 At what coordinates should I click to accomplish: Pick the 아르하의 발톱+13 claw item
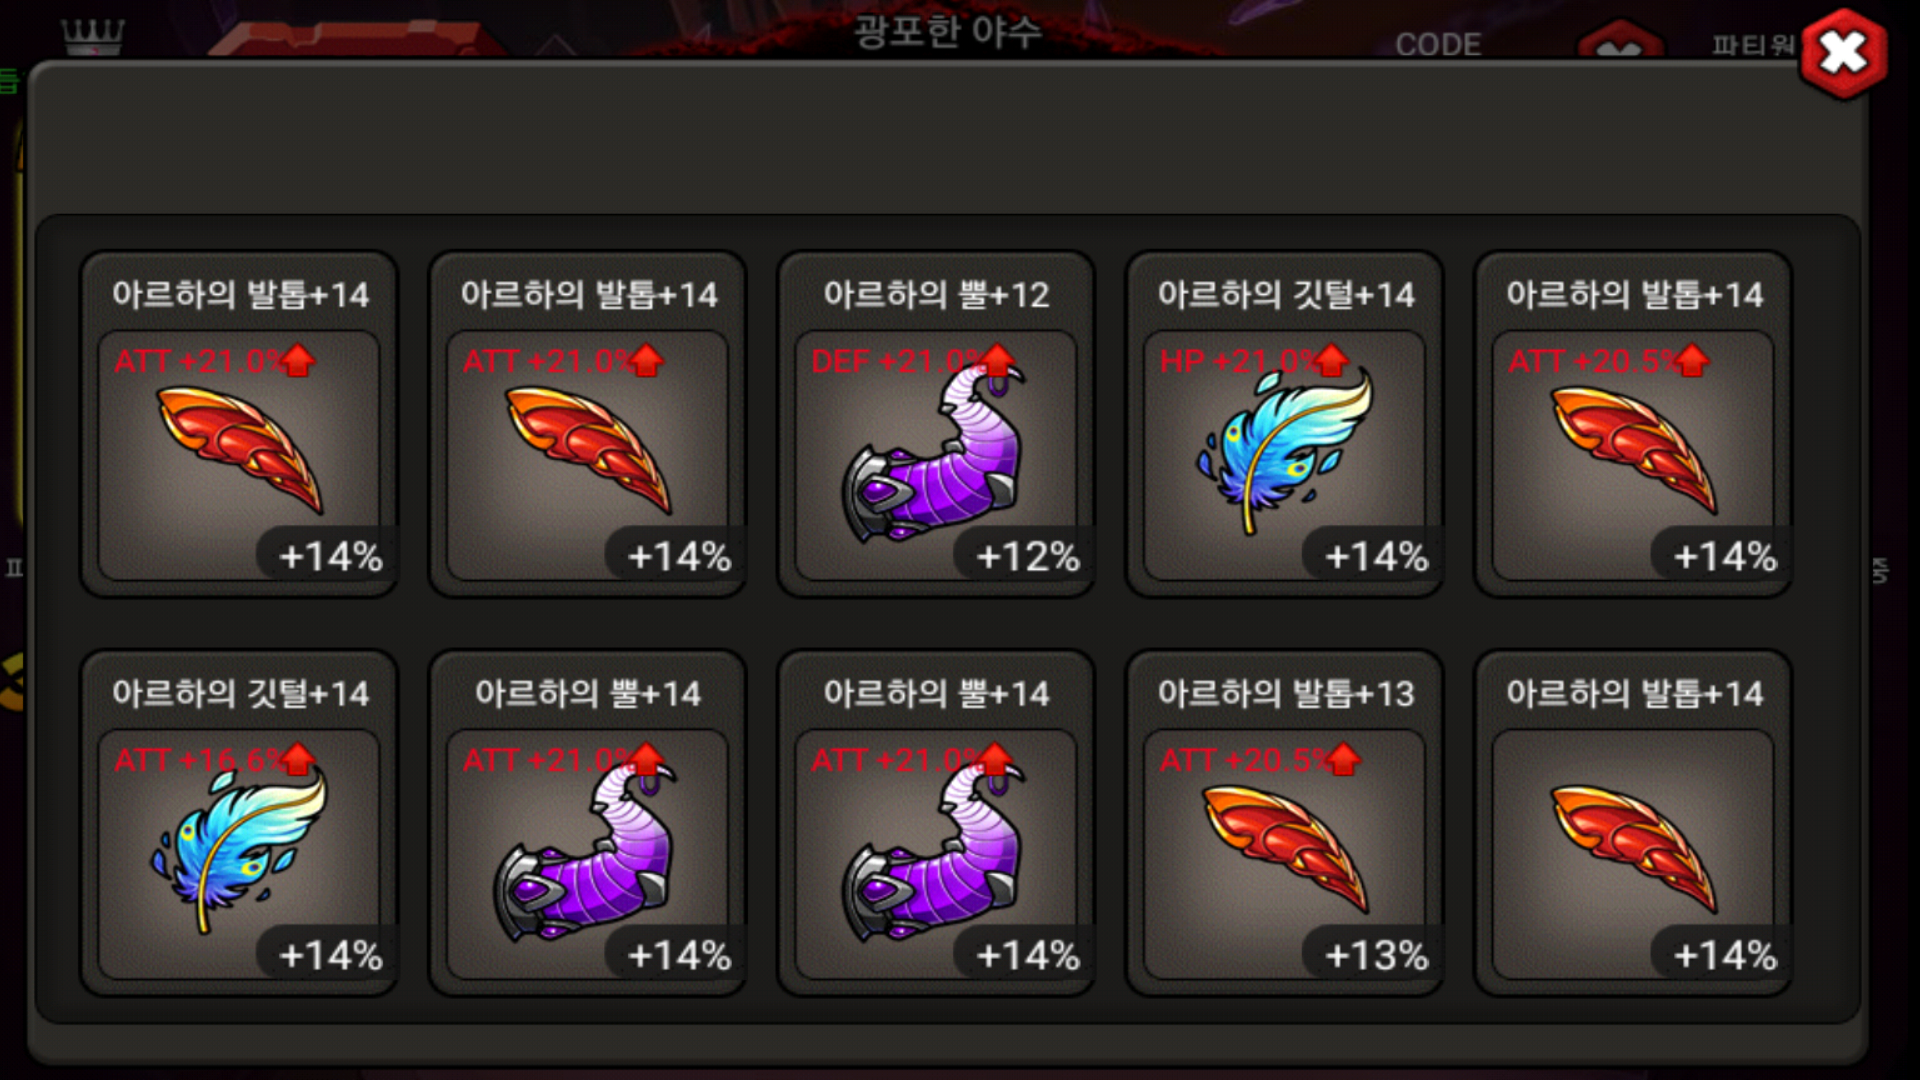click(1284, 823)
